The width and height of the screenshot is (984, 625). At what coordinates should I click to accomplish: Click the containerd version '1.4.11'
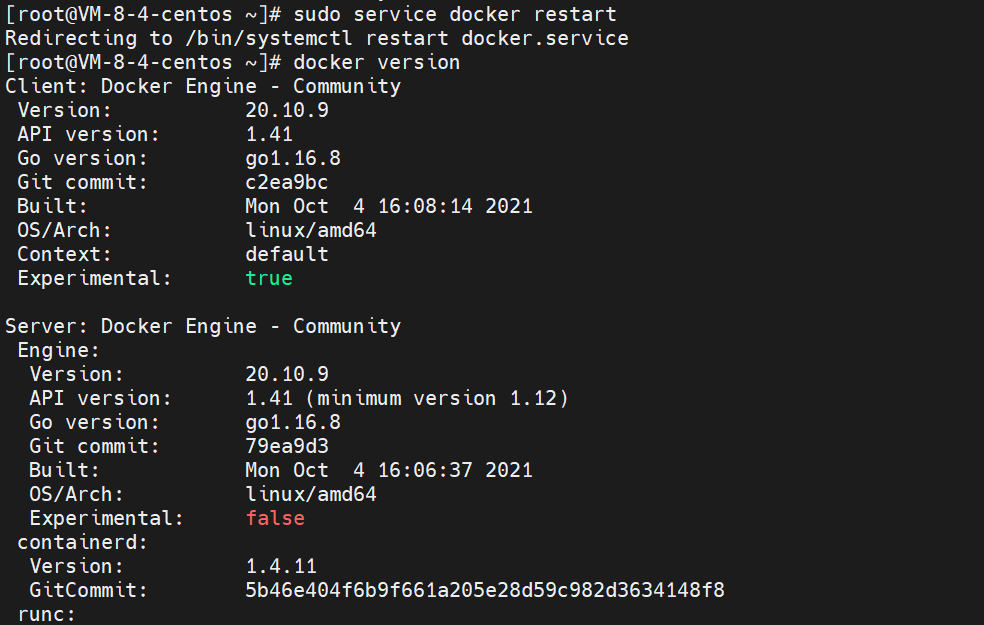coord(281,566)
